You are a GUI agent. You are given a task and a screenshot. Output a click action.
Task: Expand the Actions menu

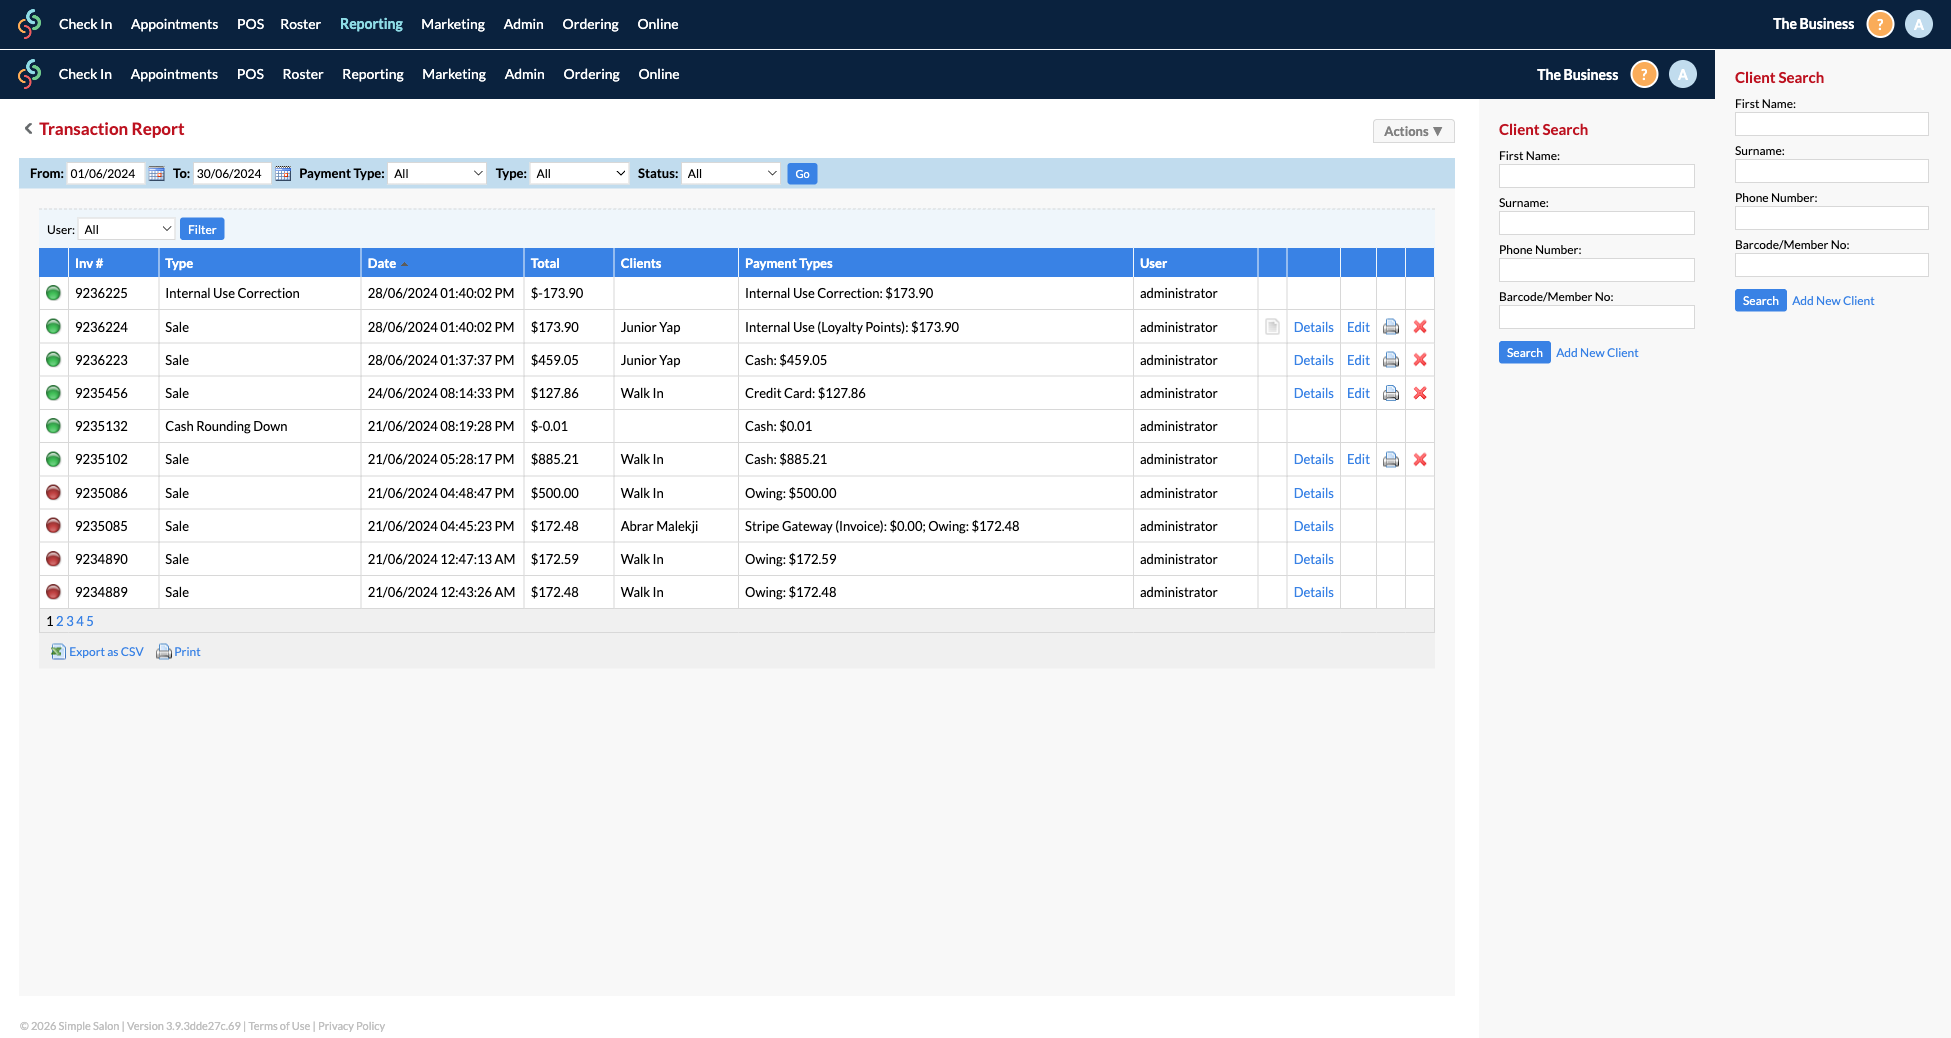point(1412,131)
